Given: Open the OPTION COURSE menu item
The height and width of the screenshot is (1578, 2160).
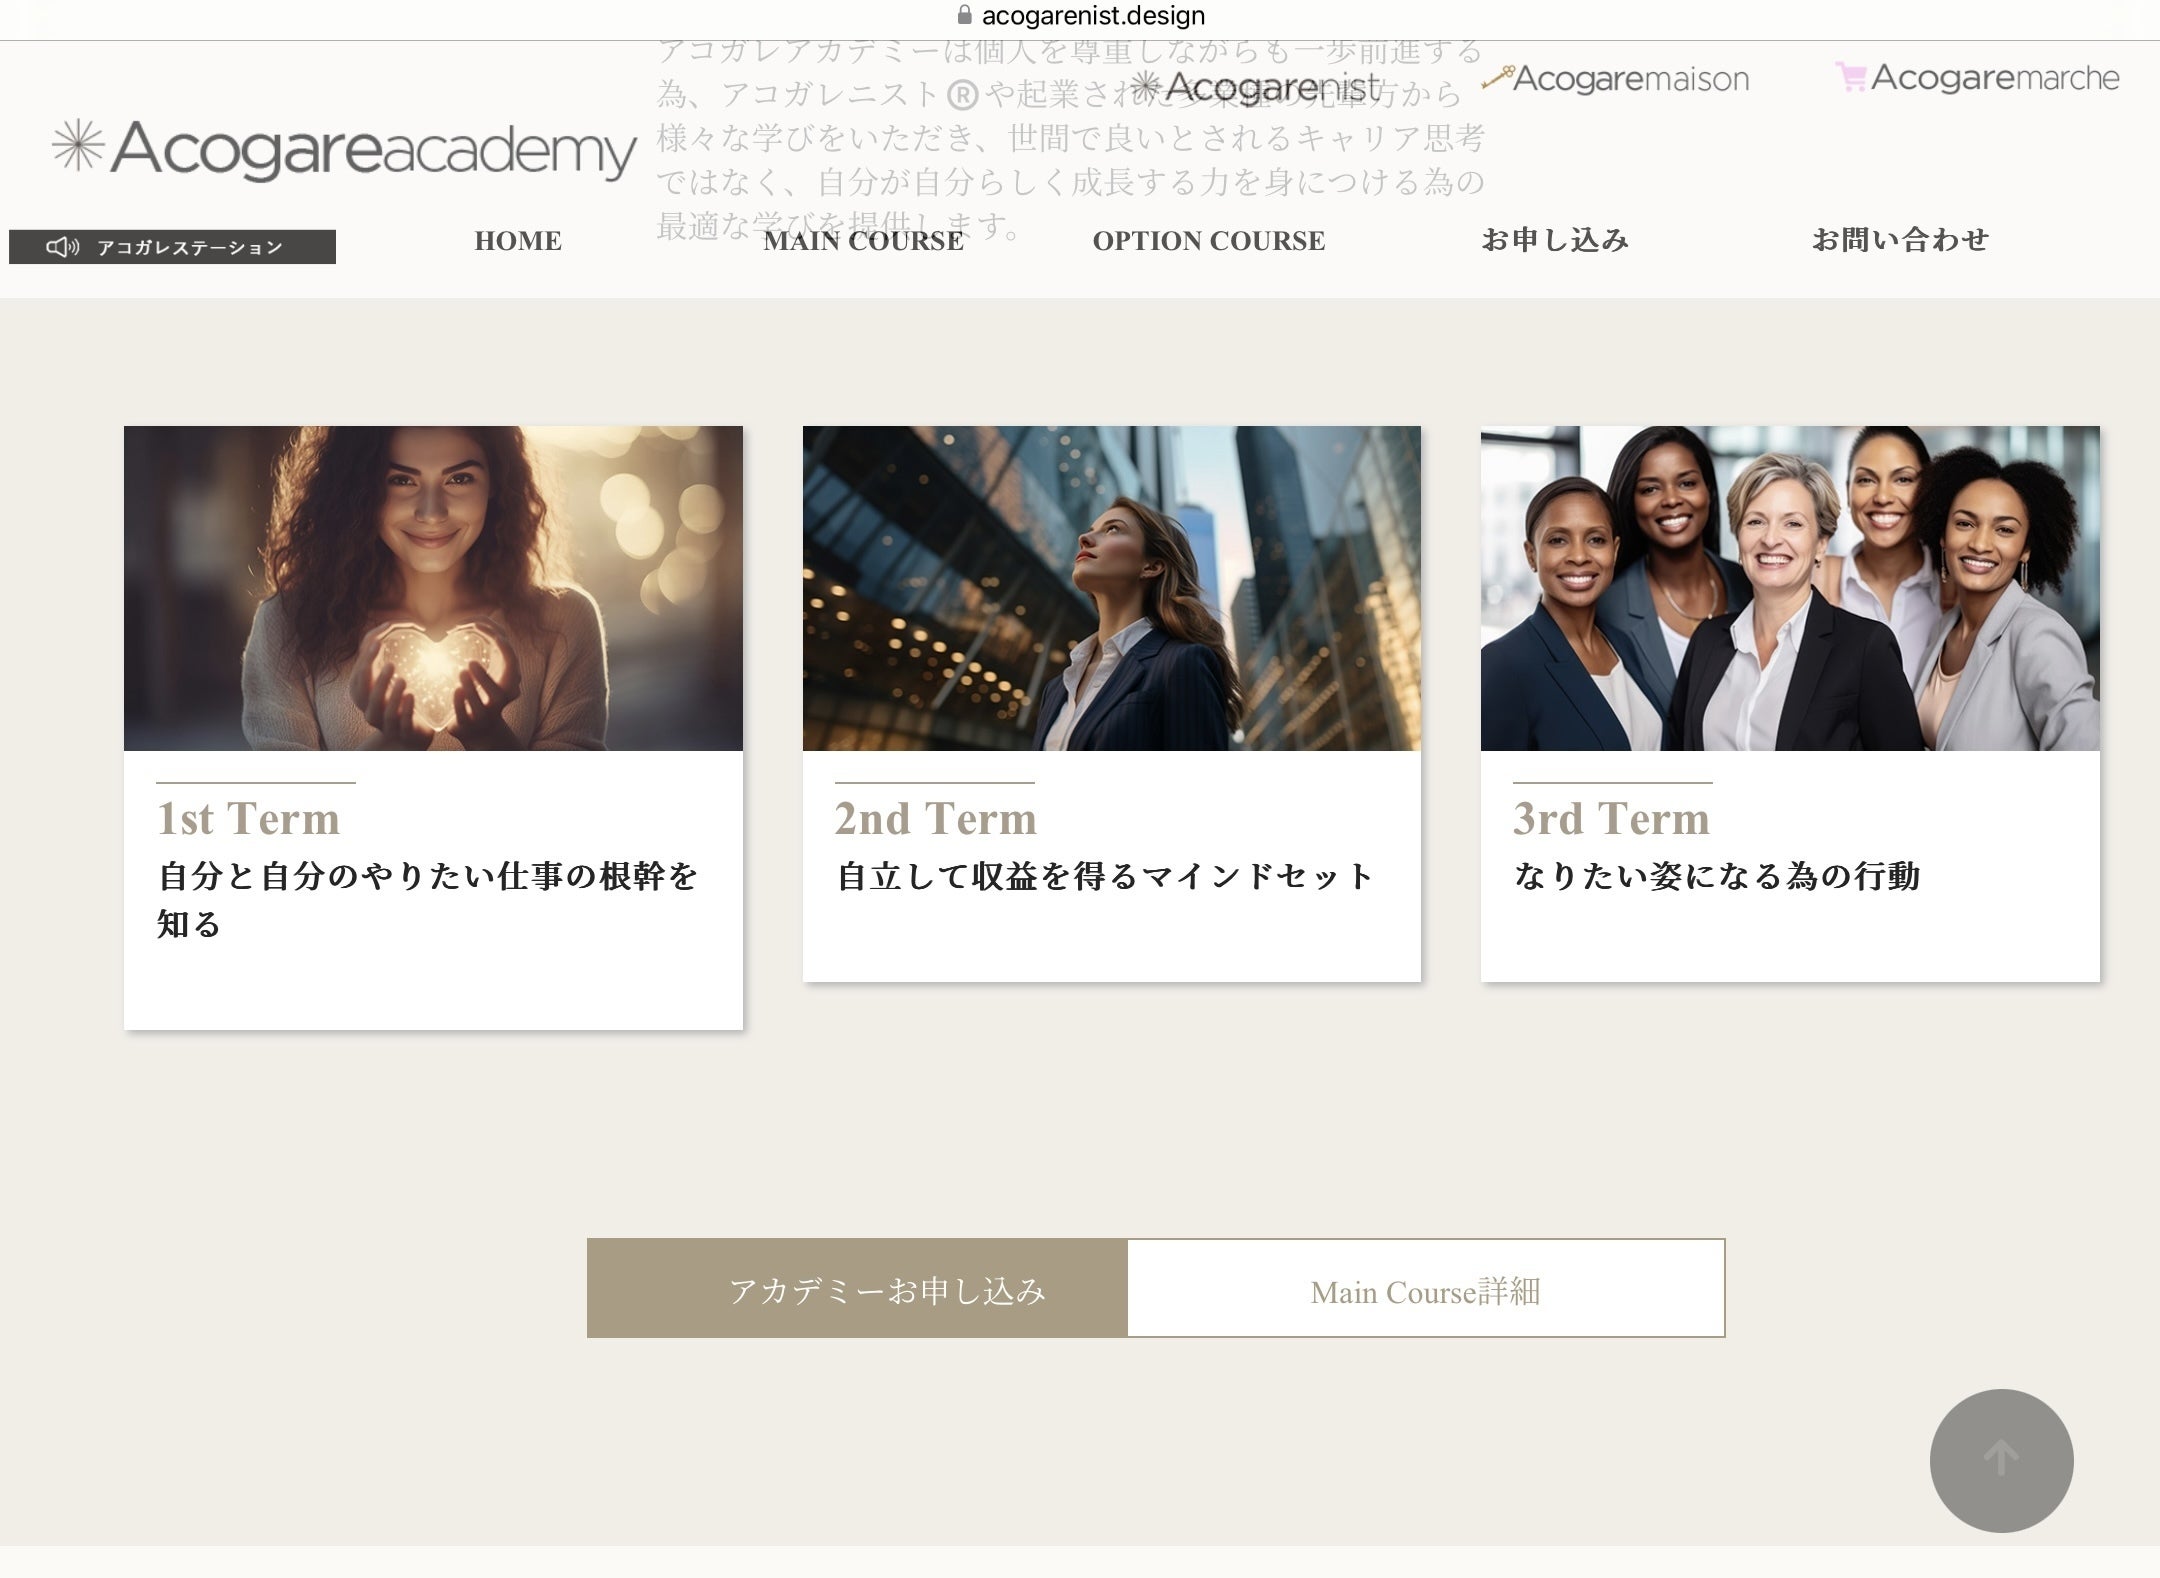Looking at the screenshot, I should [x=1208, y=241].
